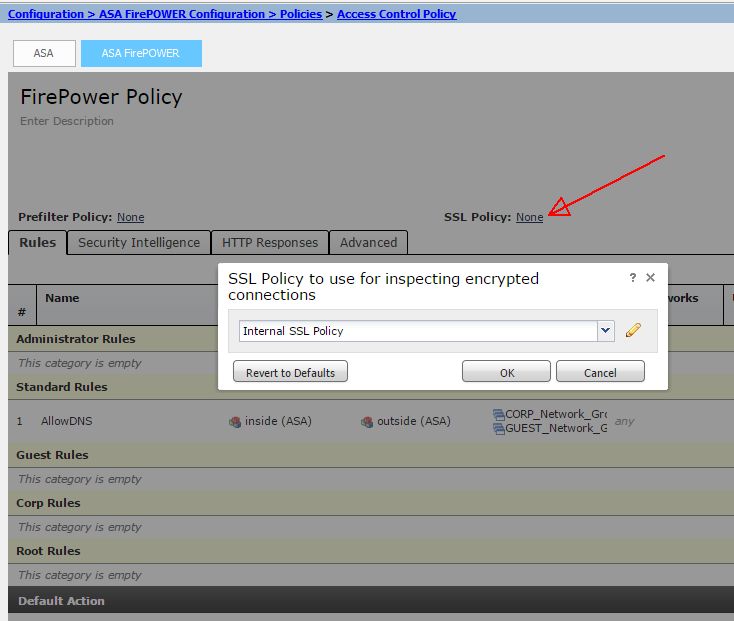
Task: Click 'This category is empty' under Administrator Rules
Action: [x=80, y=363]
